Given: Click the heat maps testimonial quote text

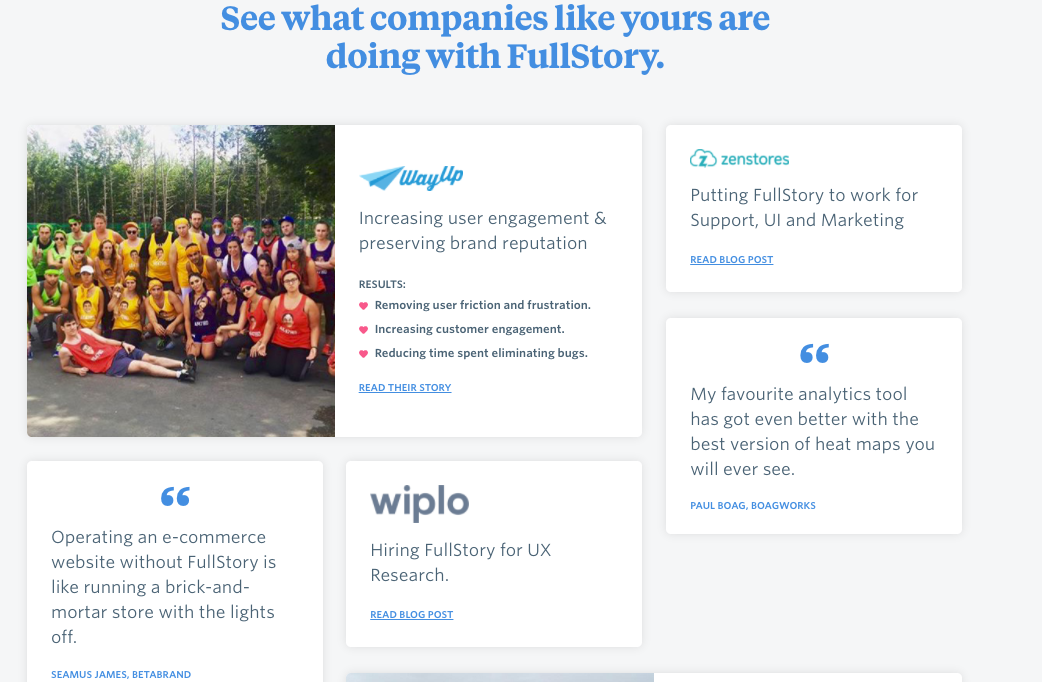Looking at the screenshot, I should tap(812, 431).
